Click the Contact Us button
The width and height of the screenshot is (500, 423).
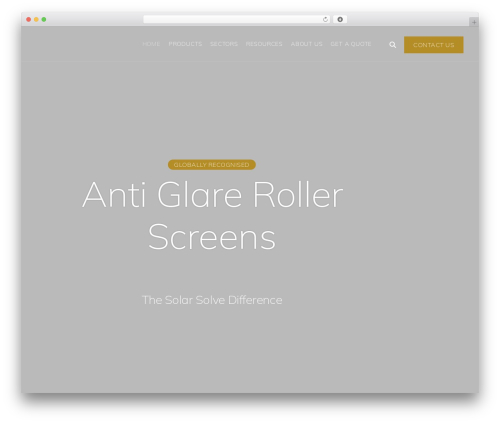(x=434, y=45)
